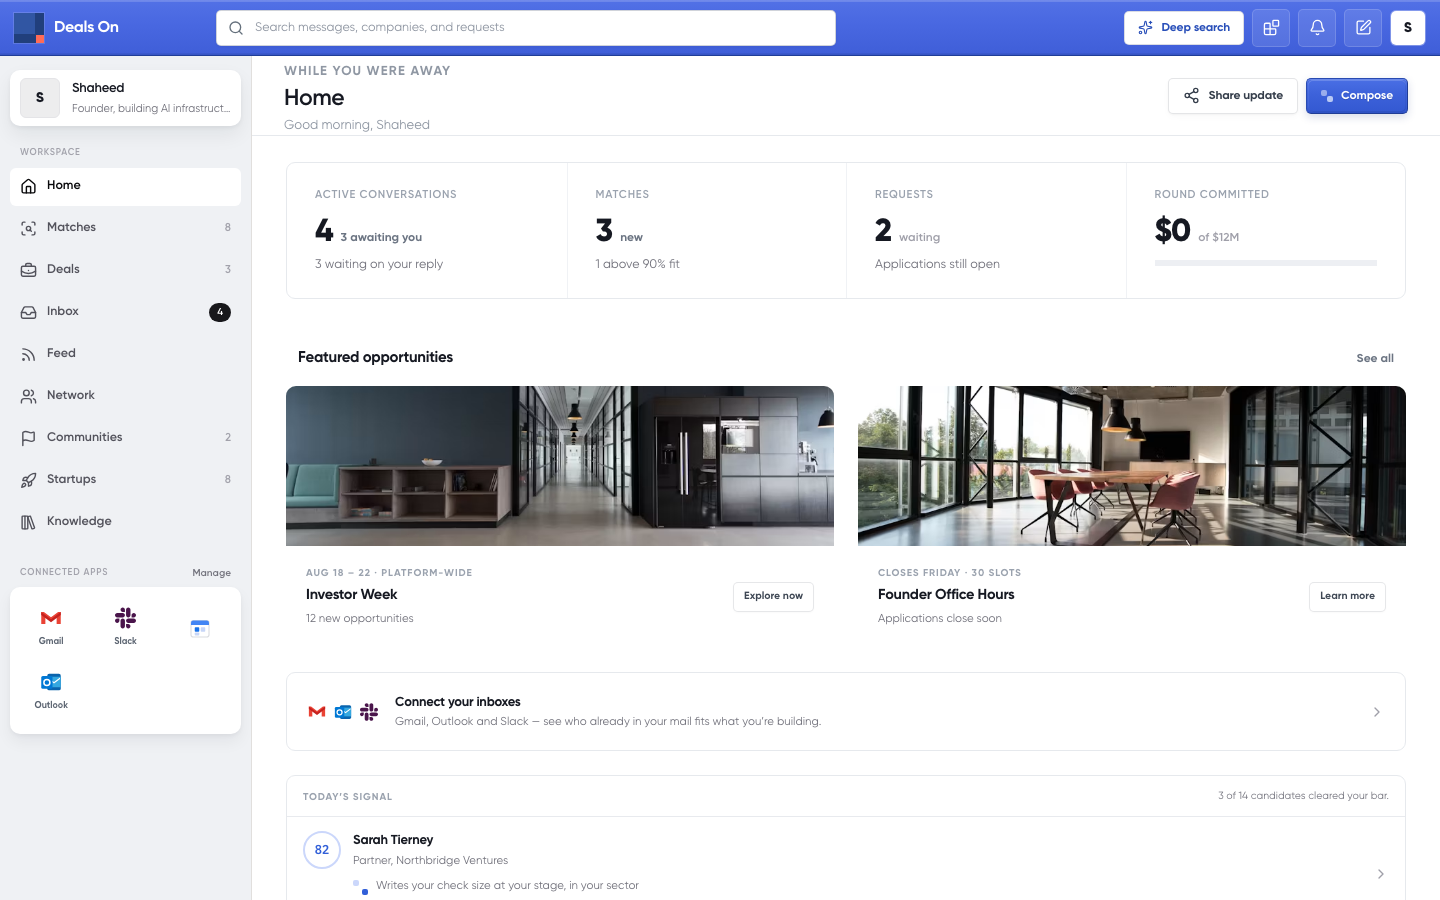
Task: Click the Compose button
Action: click(x=1357, y=96)
